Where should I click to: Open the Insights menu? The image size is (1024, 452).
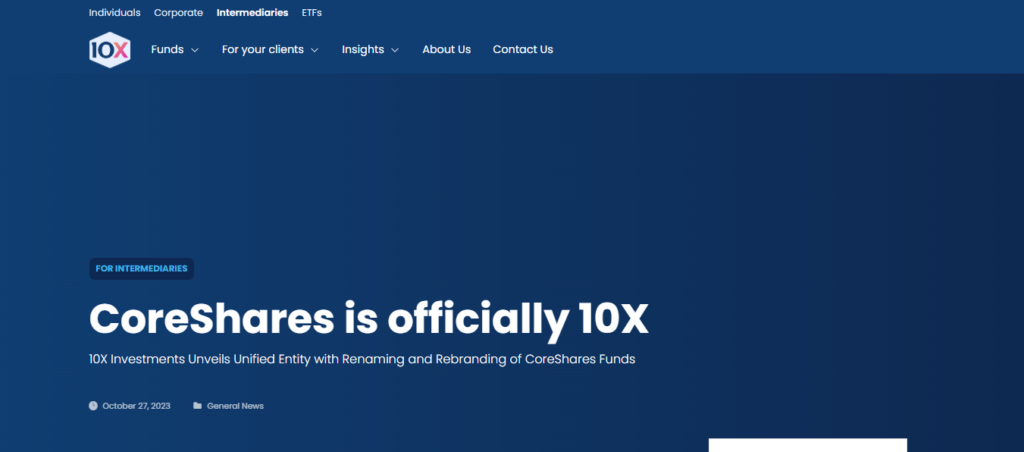(x=362, y=50)
